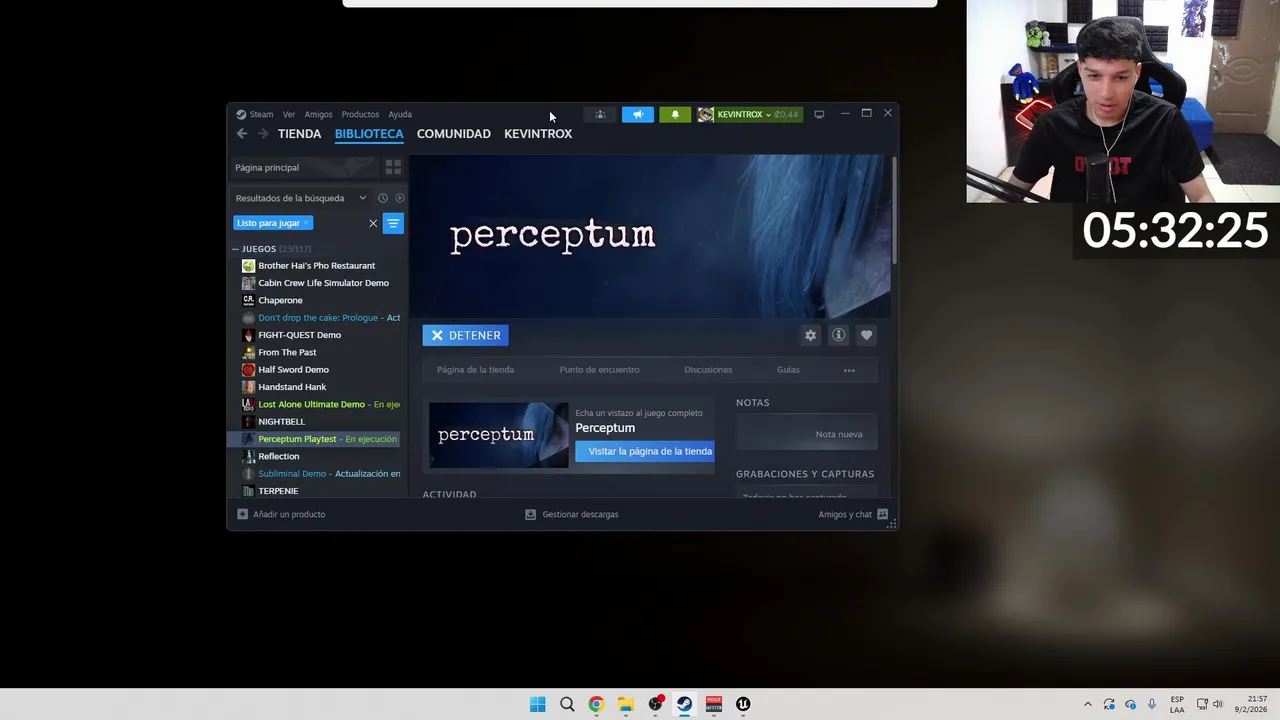The image size is (1280, 720).
Task: Open 'Página de la tienda' link
Action: (475, 370)
